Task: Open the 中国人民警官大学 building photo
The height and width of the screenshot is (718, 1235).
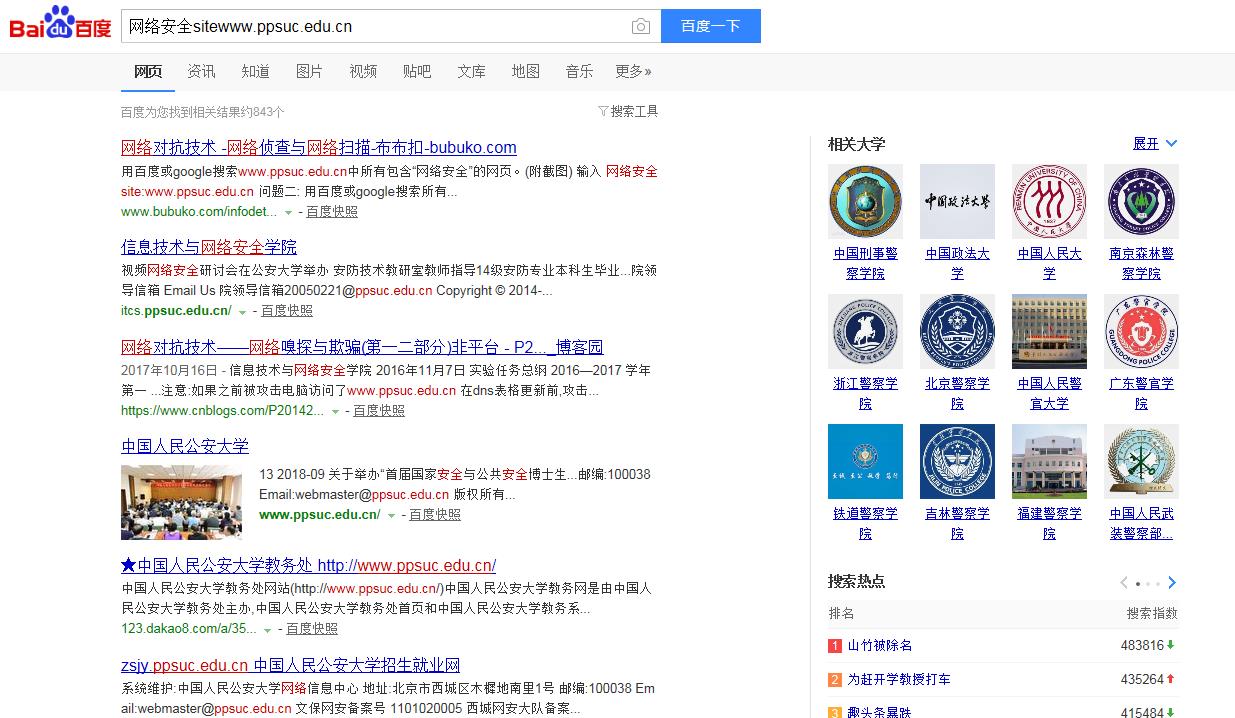Action: tap(1049, 331)
